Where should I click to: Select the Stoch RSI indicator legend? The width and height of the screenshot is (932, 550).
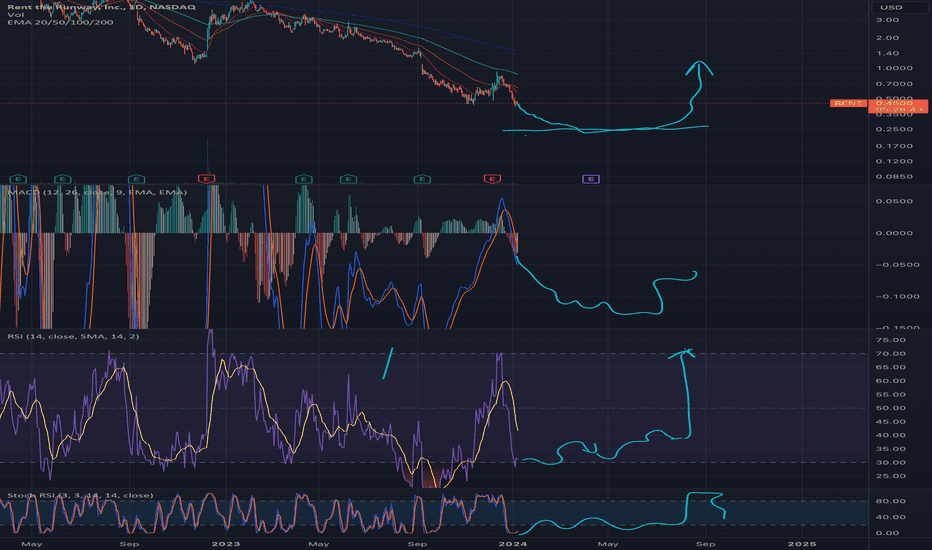click(x=80, y=495)
